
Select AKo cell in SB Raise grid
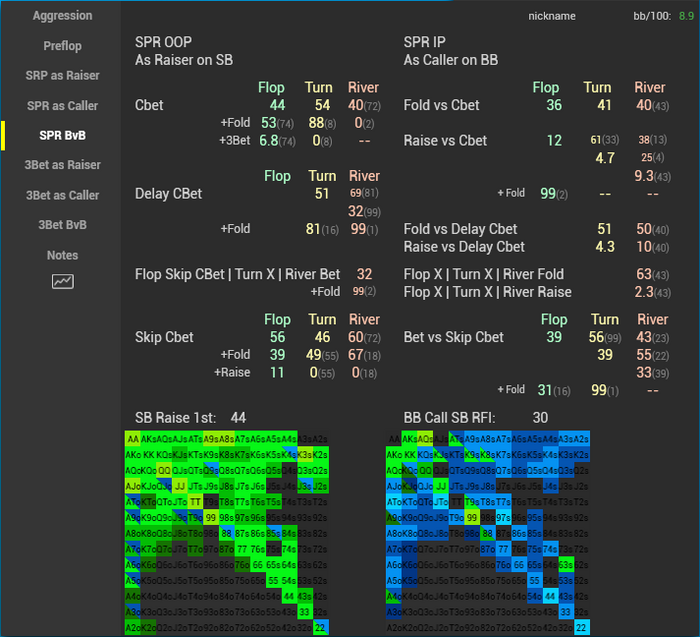point(133,454)
